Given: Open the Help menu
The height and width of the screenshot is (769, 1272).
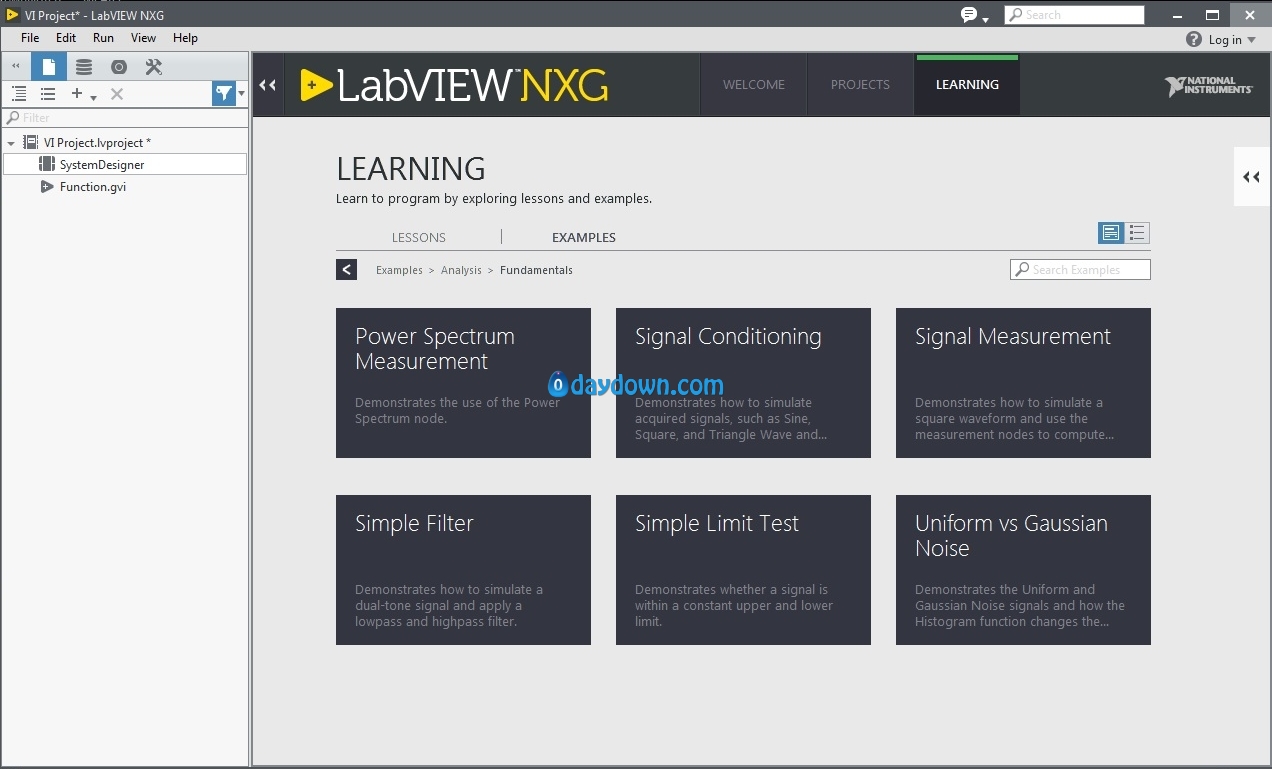Looking at the screenshot, I should [x=185, y=38].
